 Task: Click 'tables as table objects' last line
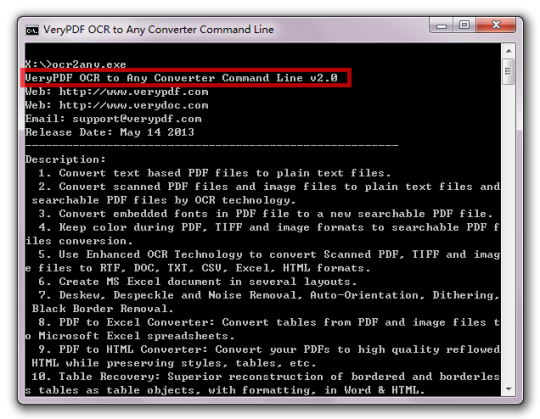point(225,390)
